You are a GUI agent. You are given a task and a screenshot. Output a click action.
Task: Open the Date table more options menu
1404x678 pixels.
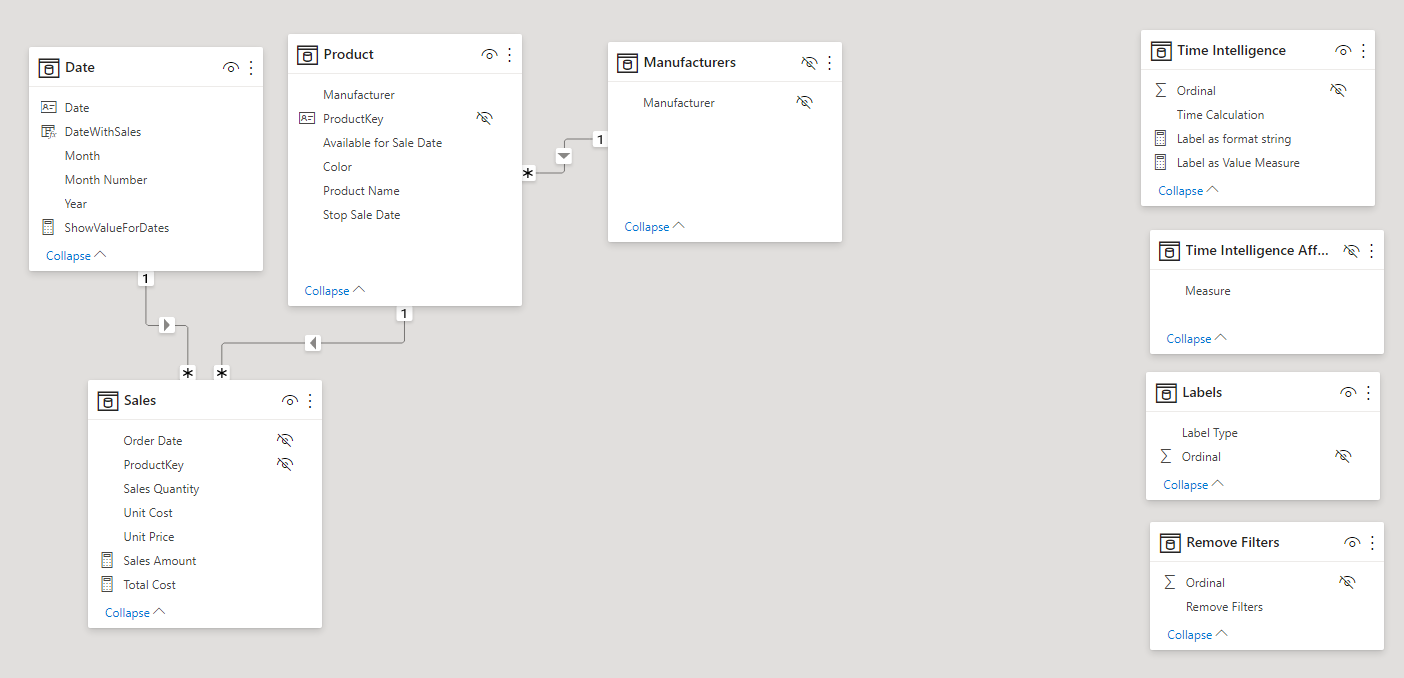point(251,68)
